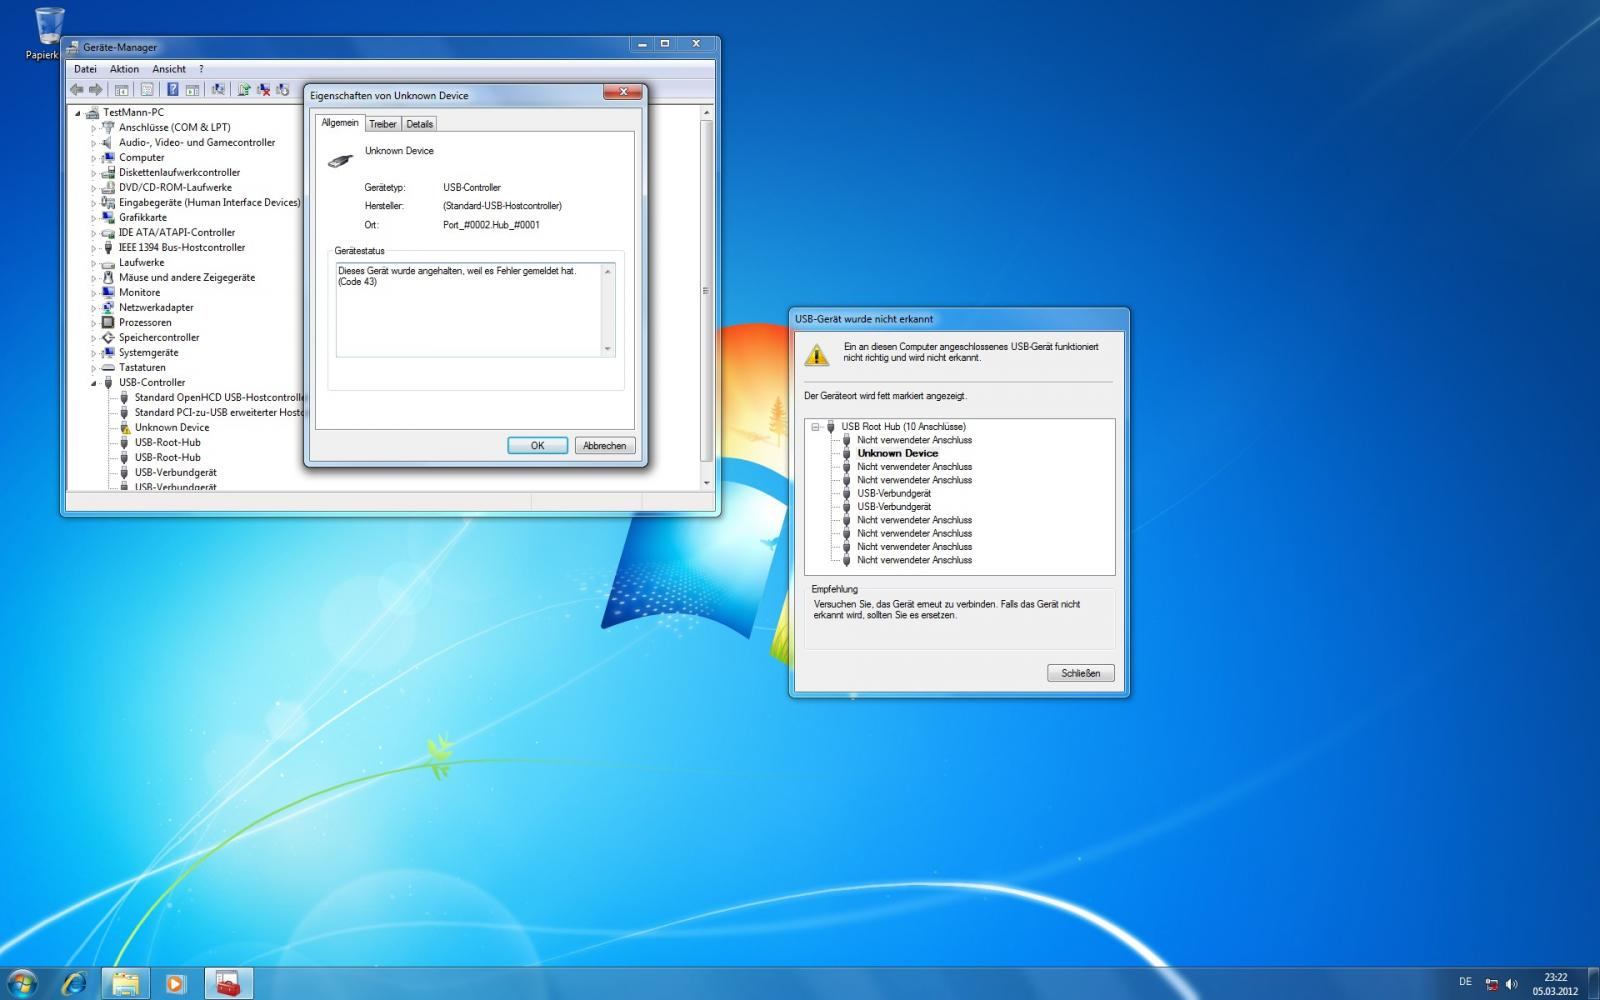Select DVD/CD-ROM-Laufwerke in the device tree
This screenshot has width=1600, height=1000.
(x=175, y=187)
